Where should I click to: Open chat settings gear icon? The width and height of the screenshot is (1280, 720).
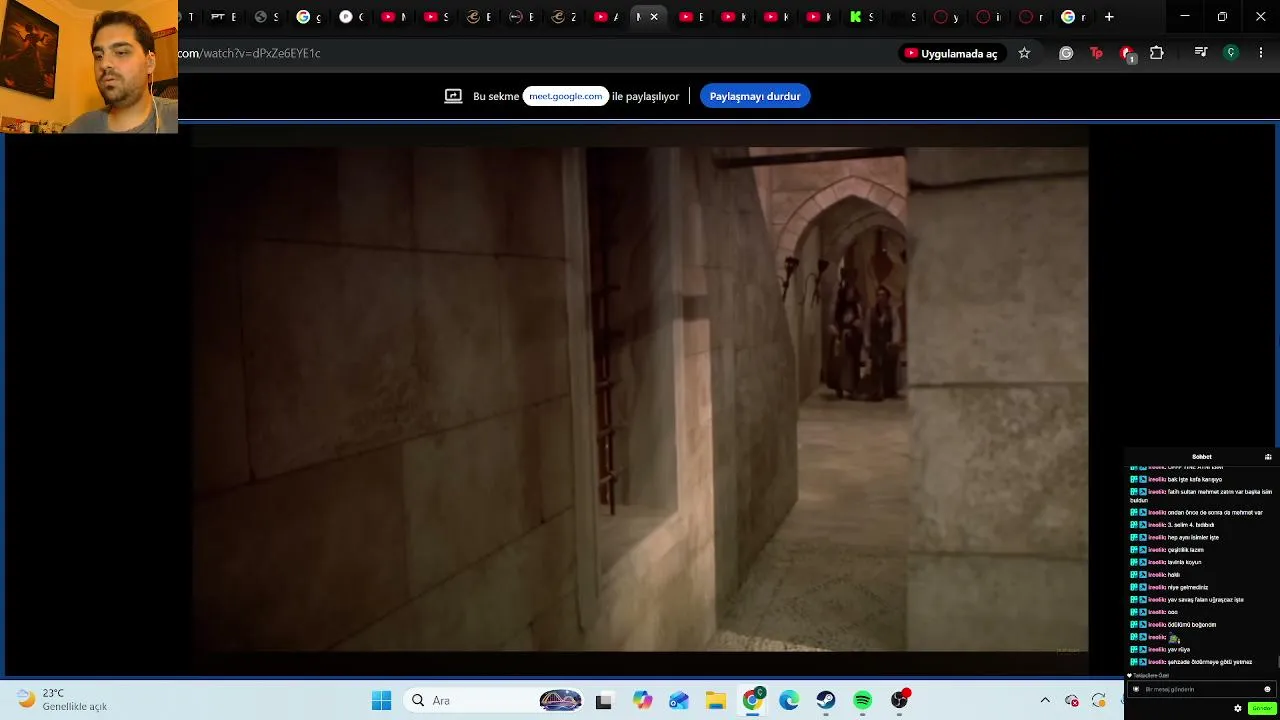point(1238,708)
